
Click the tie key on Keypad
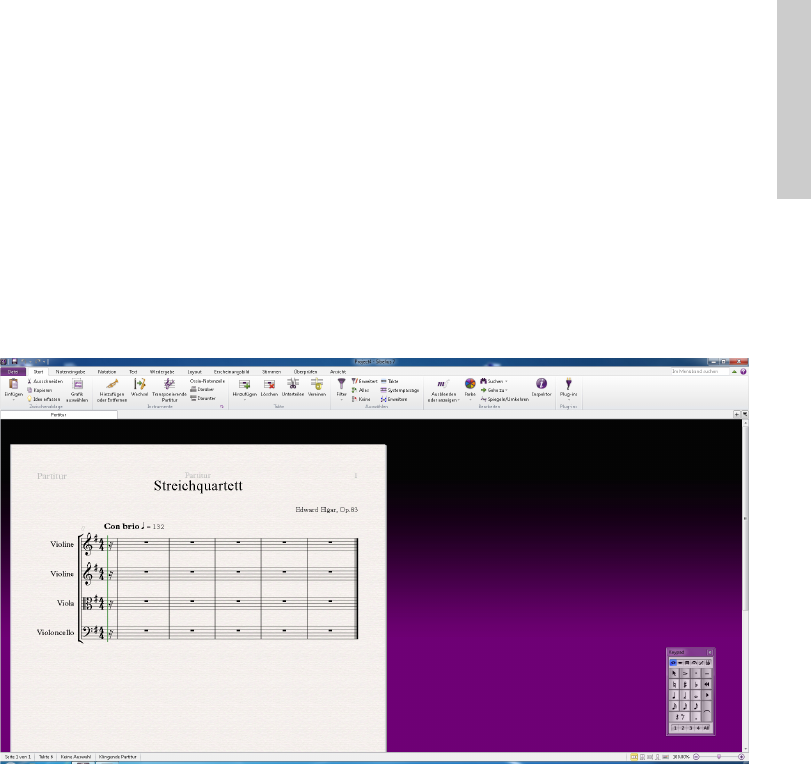[x=707, y=712]
